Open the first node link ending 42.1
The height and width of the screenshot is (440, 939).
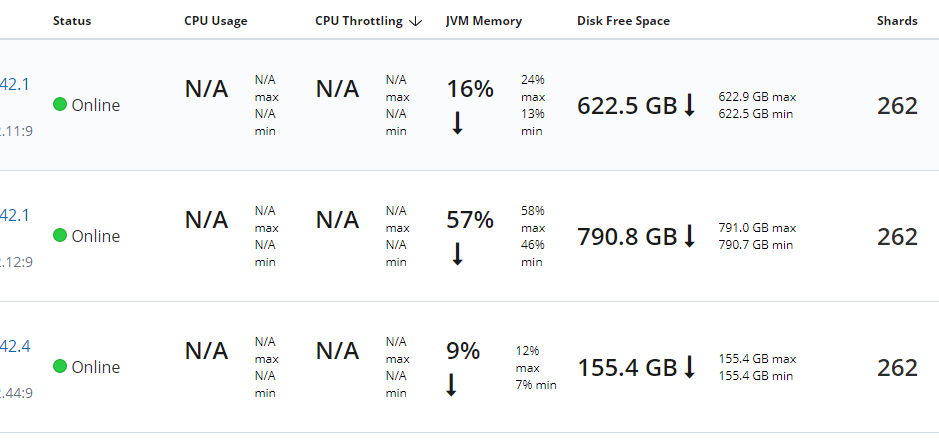pyautogui.click(x=14, y=84)
